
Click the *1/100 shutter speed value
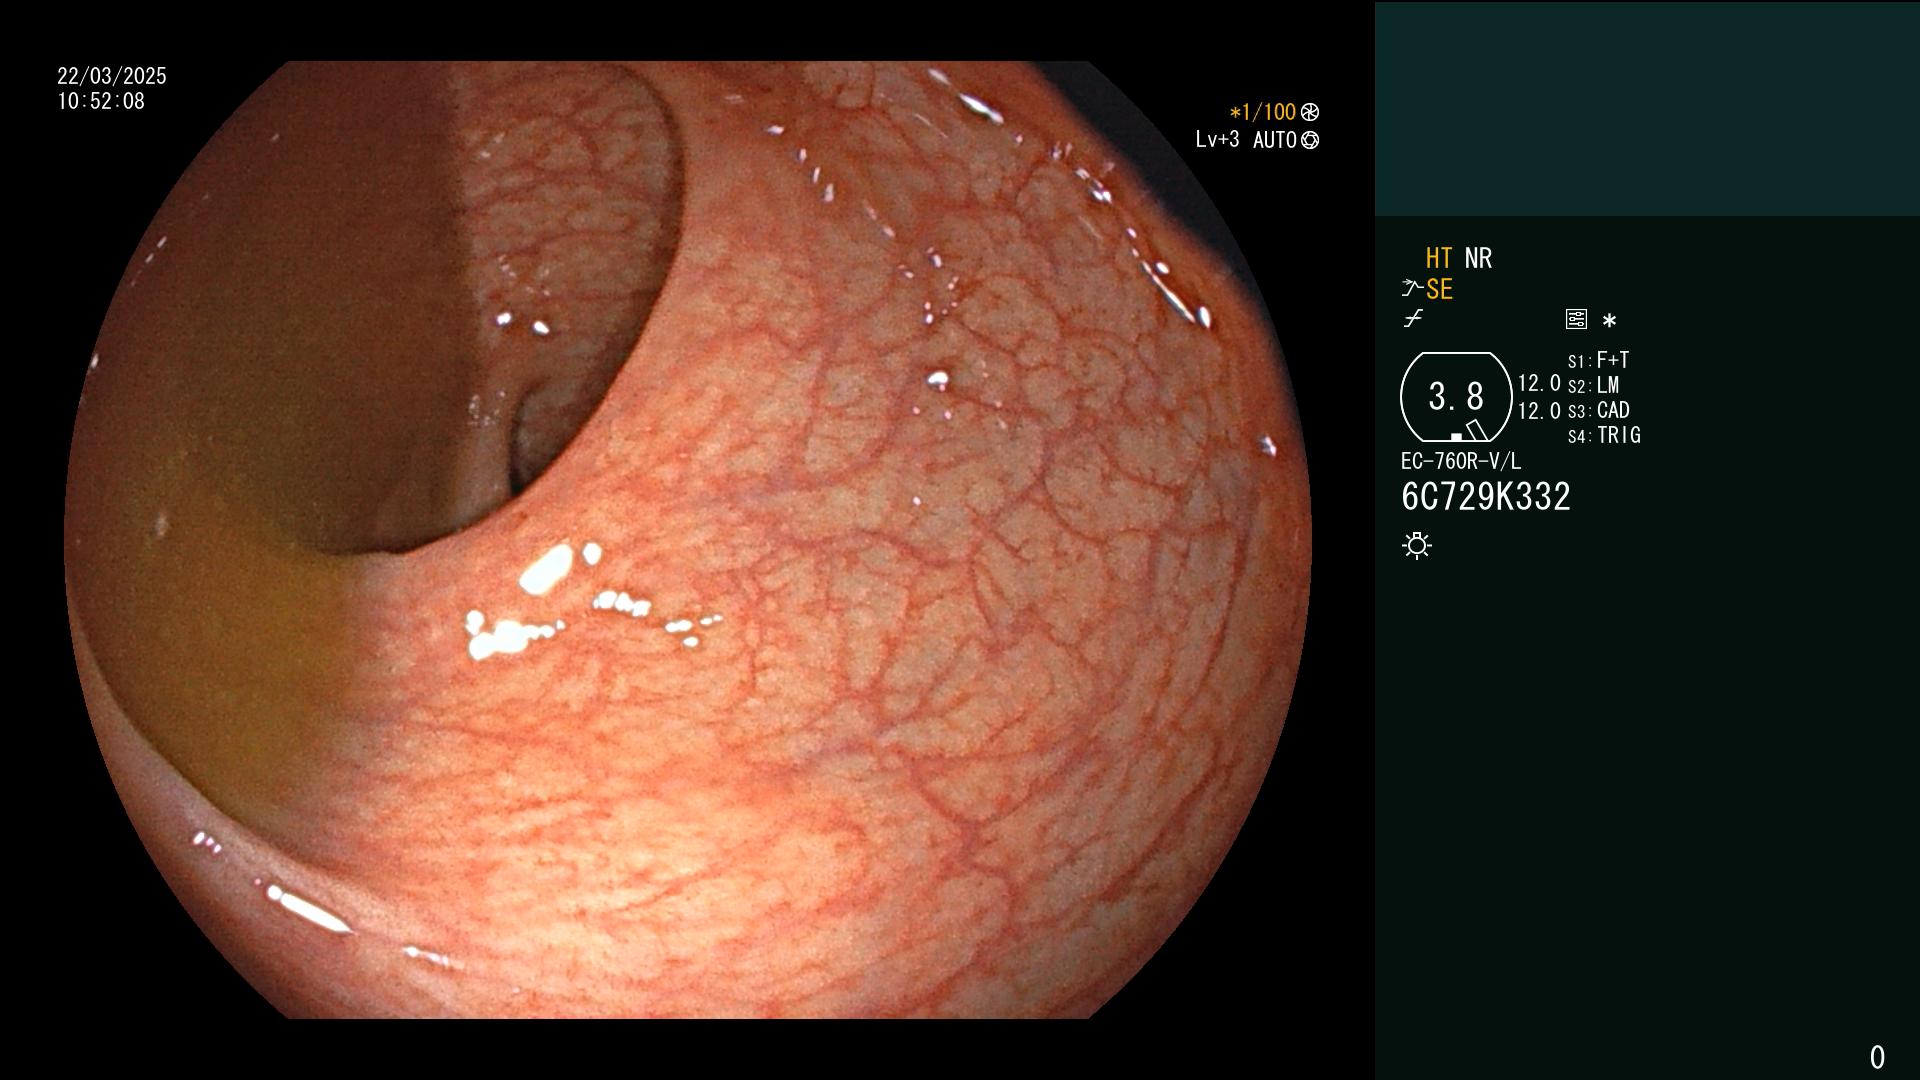tap(1262, 112)
